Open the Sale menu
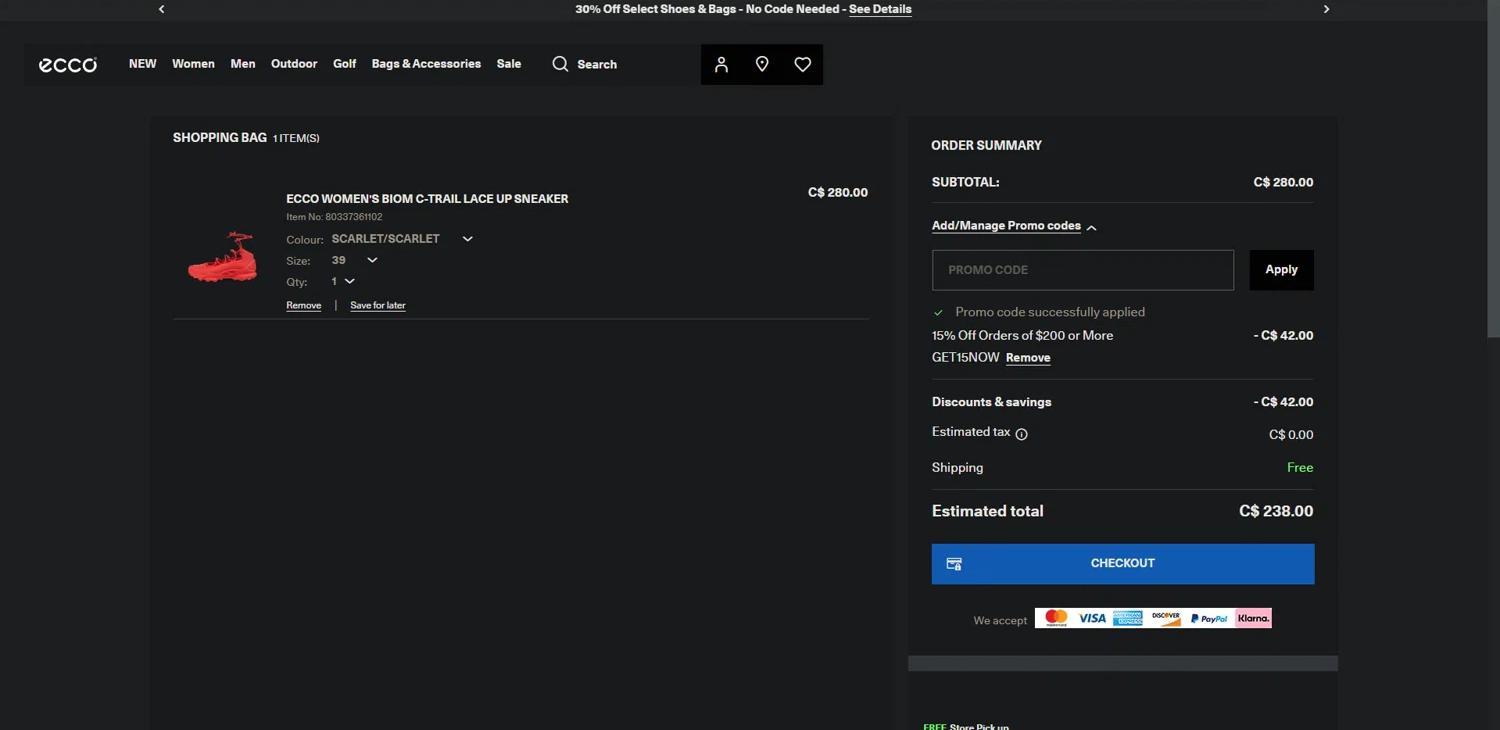 point(509,64)
